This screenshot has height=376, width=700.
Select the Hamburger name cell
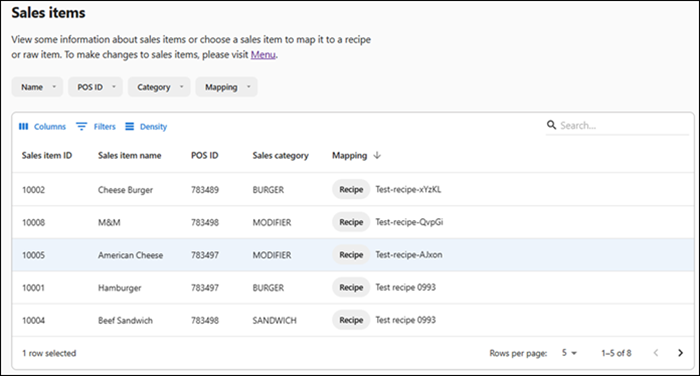point(120,288)
